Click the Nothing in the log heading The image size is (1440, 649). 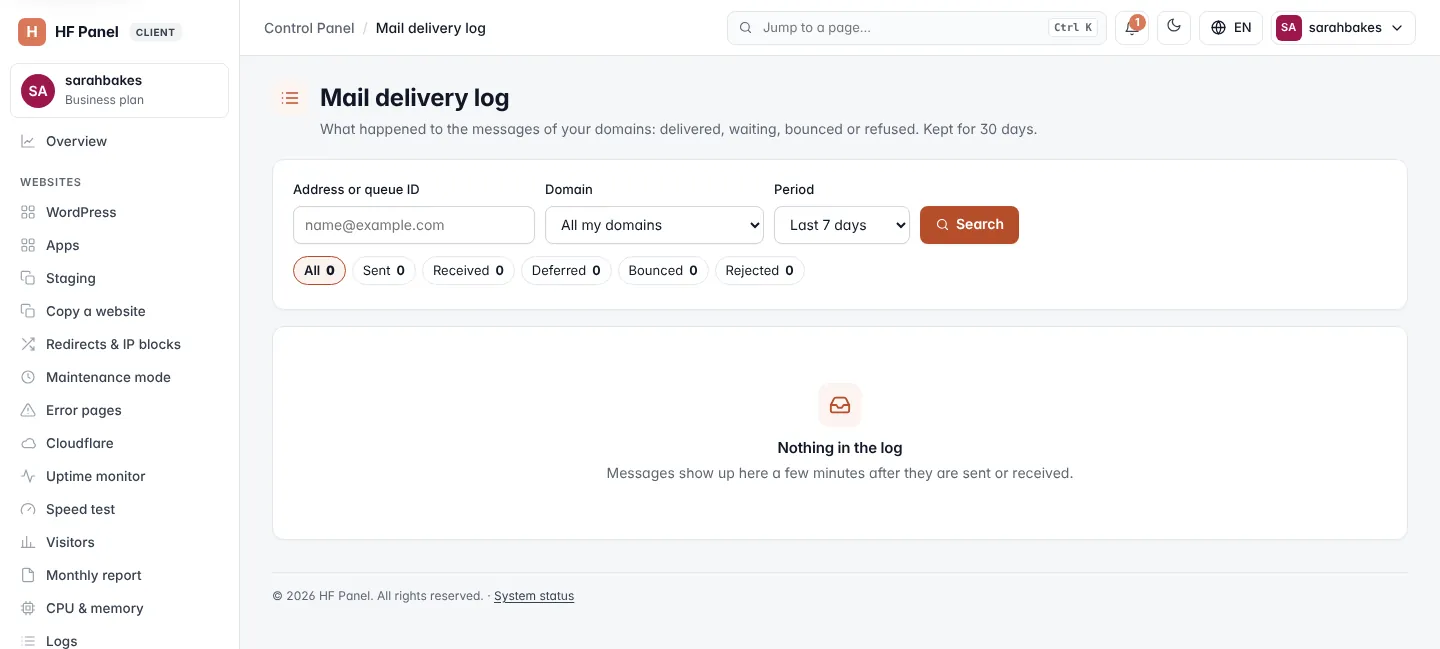point(840,448)
